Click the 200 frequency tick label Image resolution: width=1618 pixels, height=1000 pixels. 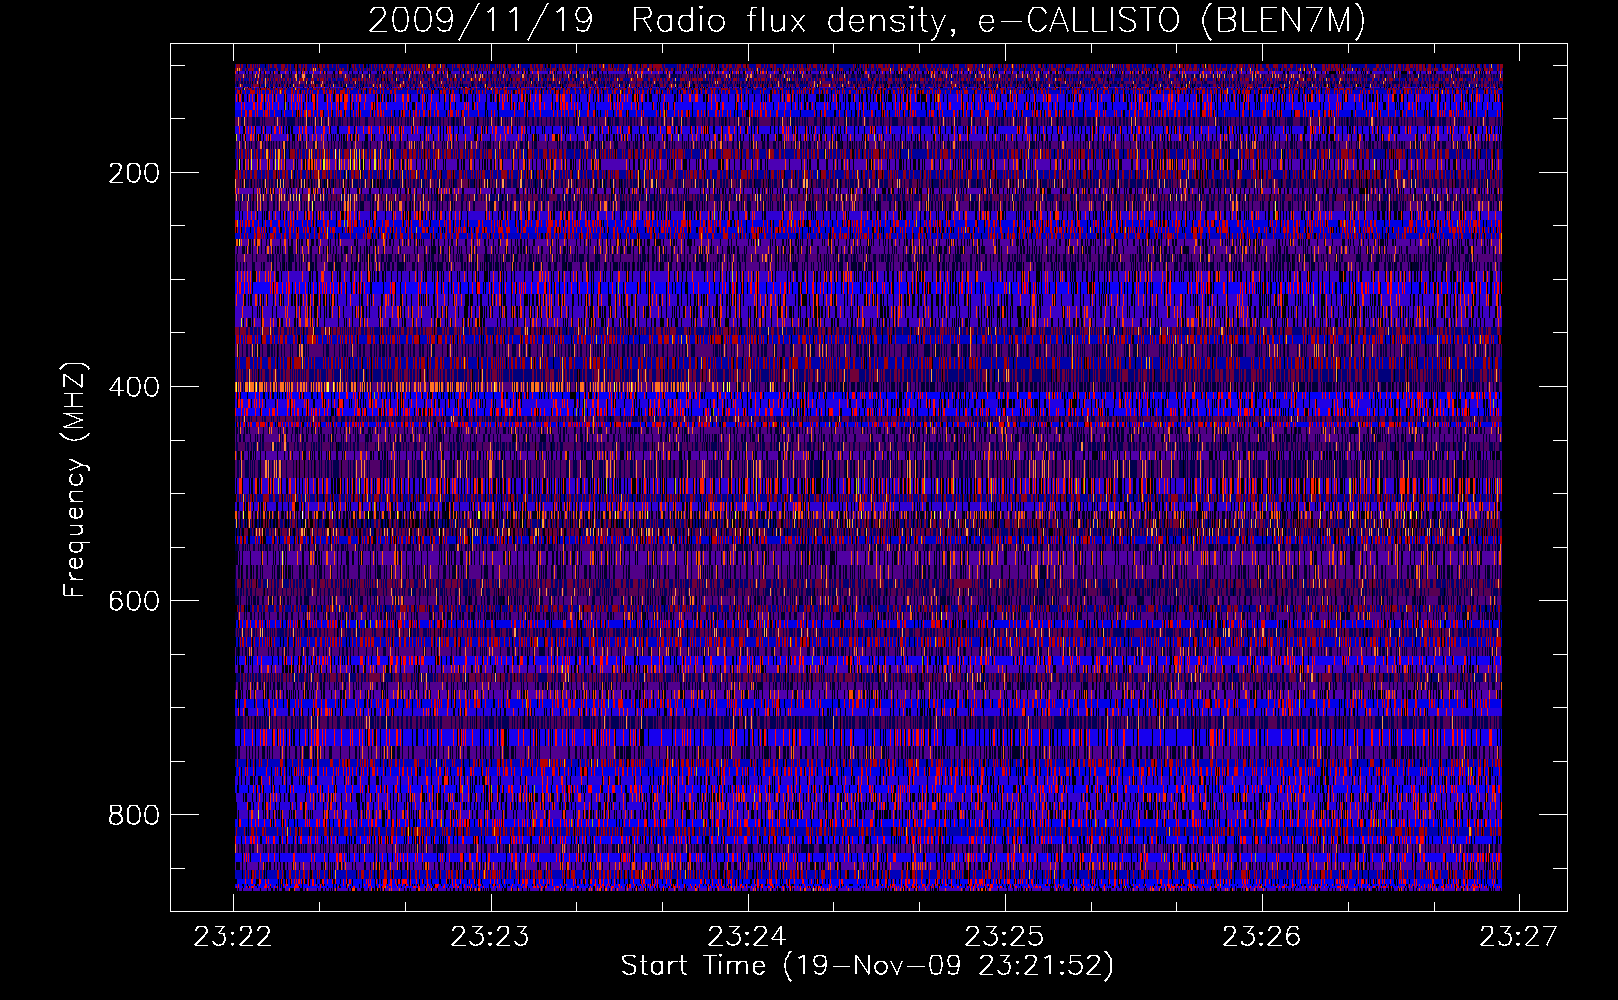click(x=134, y=173)
